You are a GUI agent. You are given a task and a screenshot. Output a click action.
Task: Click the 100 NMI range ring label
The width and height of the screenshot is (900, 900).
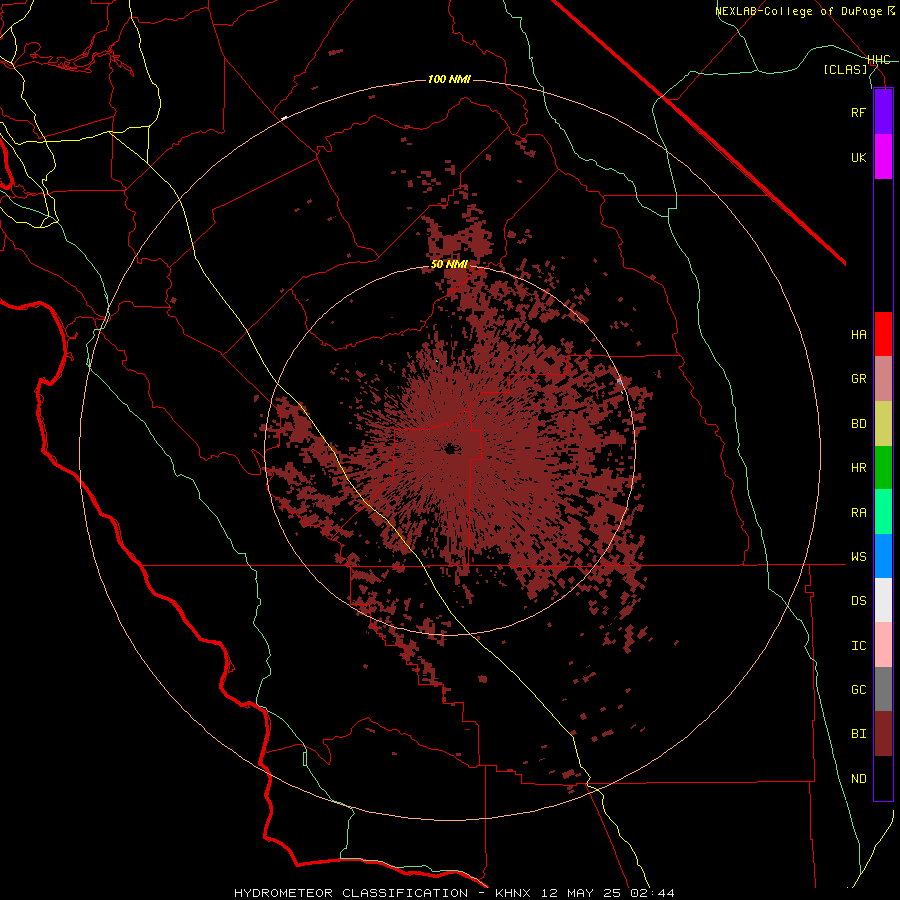449,79
